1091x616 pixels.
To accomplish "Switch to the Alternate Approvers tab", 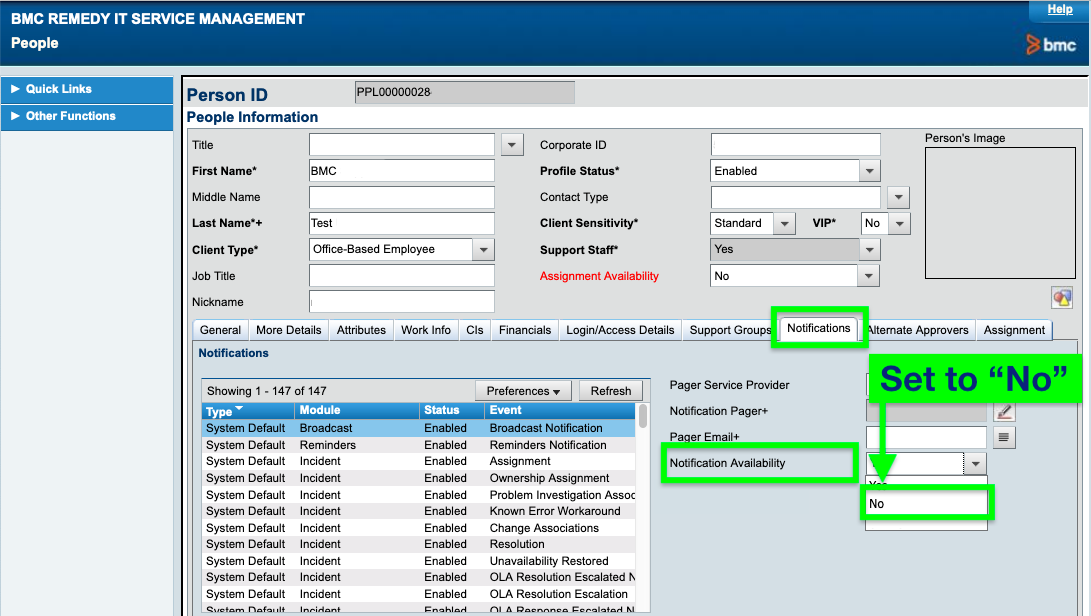I will [918, 330].
